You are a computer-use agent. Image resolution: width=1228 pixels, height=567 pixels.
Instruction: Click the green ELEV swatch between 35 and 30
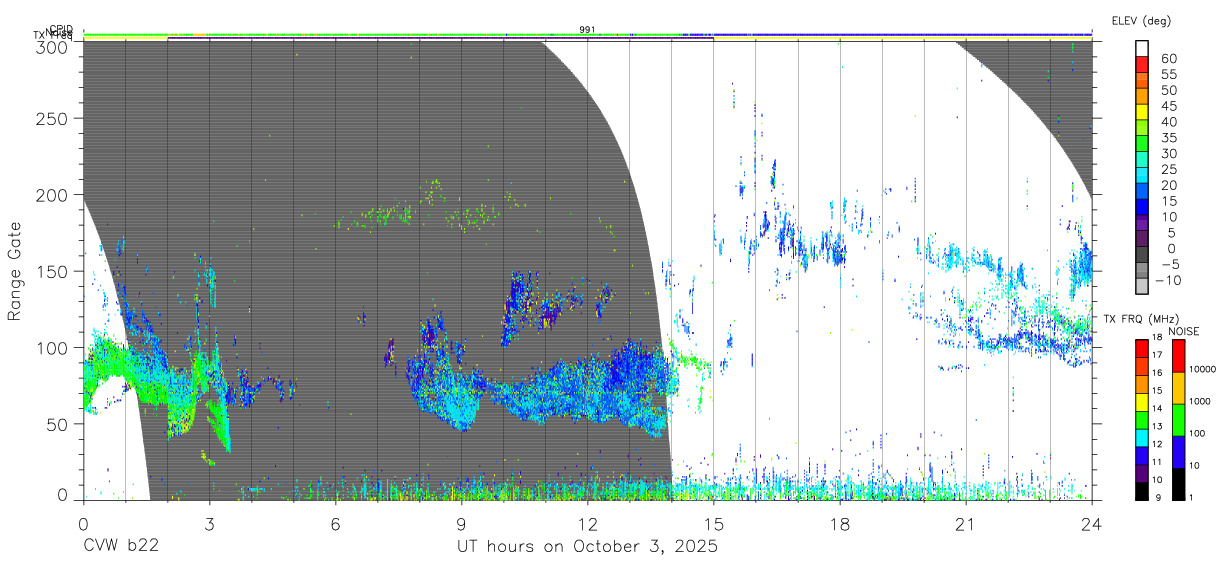click(1142, 144)
